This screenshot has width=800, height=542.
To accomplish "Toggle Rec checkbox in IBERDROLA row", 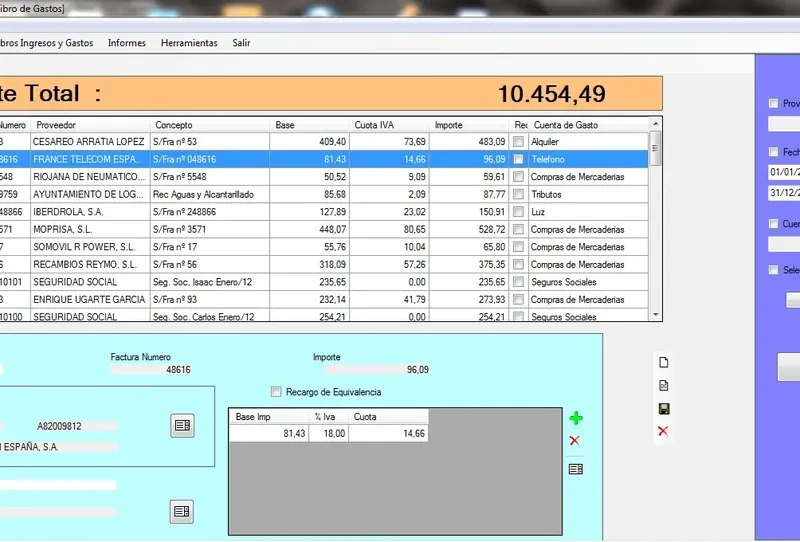I will [518, 211].
